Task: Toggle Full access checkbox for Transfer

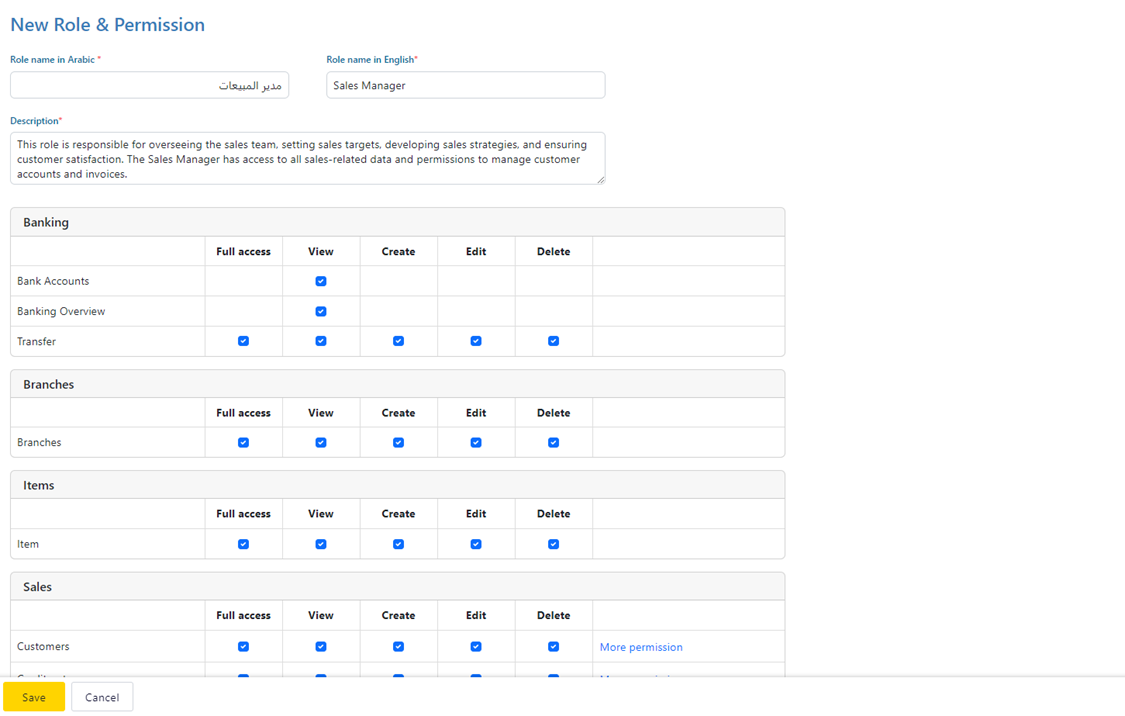Action: coord(243,341)
